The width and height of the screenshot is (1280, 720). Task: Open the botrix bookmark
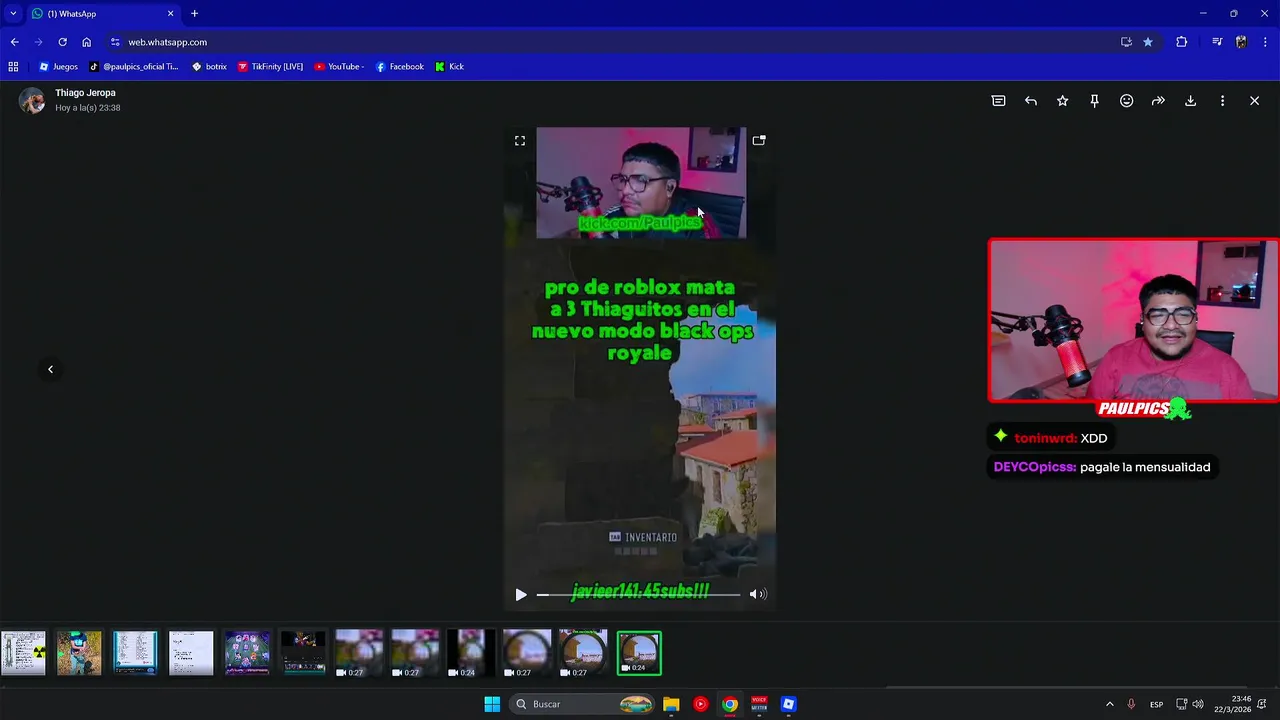point(209,67)
